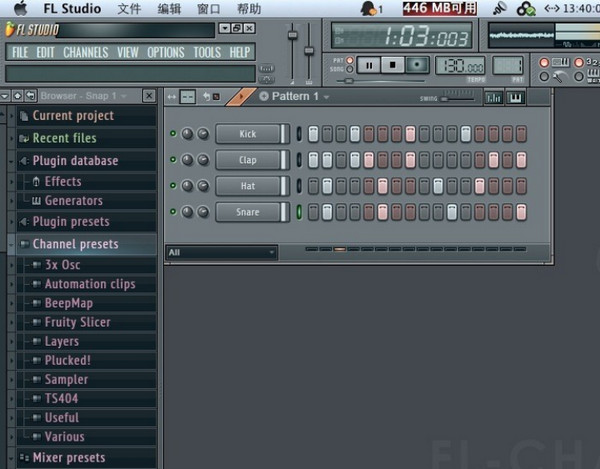Open the CHANNELS menu
Viewport: 600px width, 469px height.
pos(85,52)
